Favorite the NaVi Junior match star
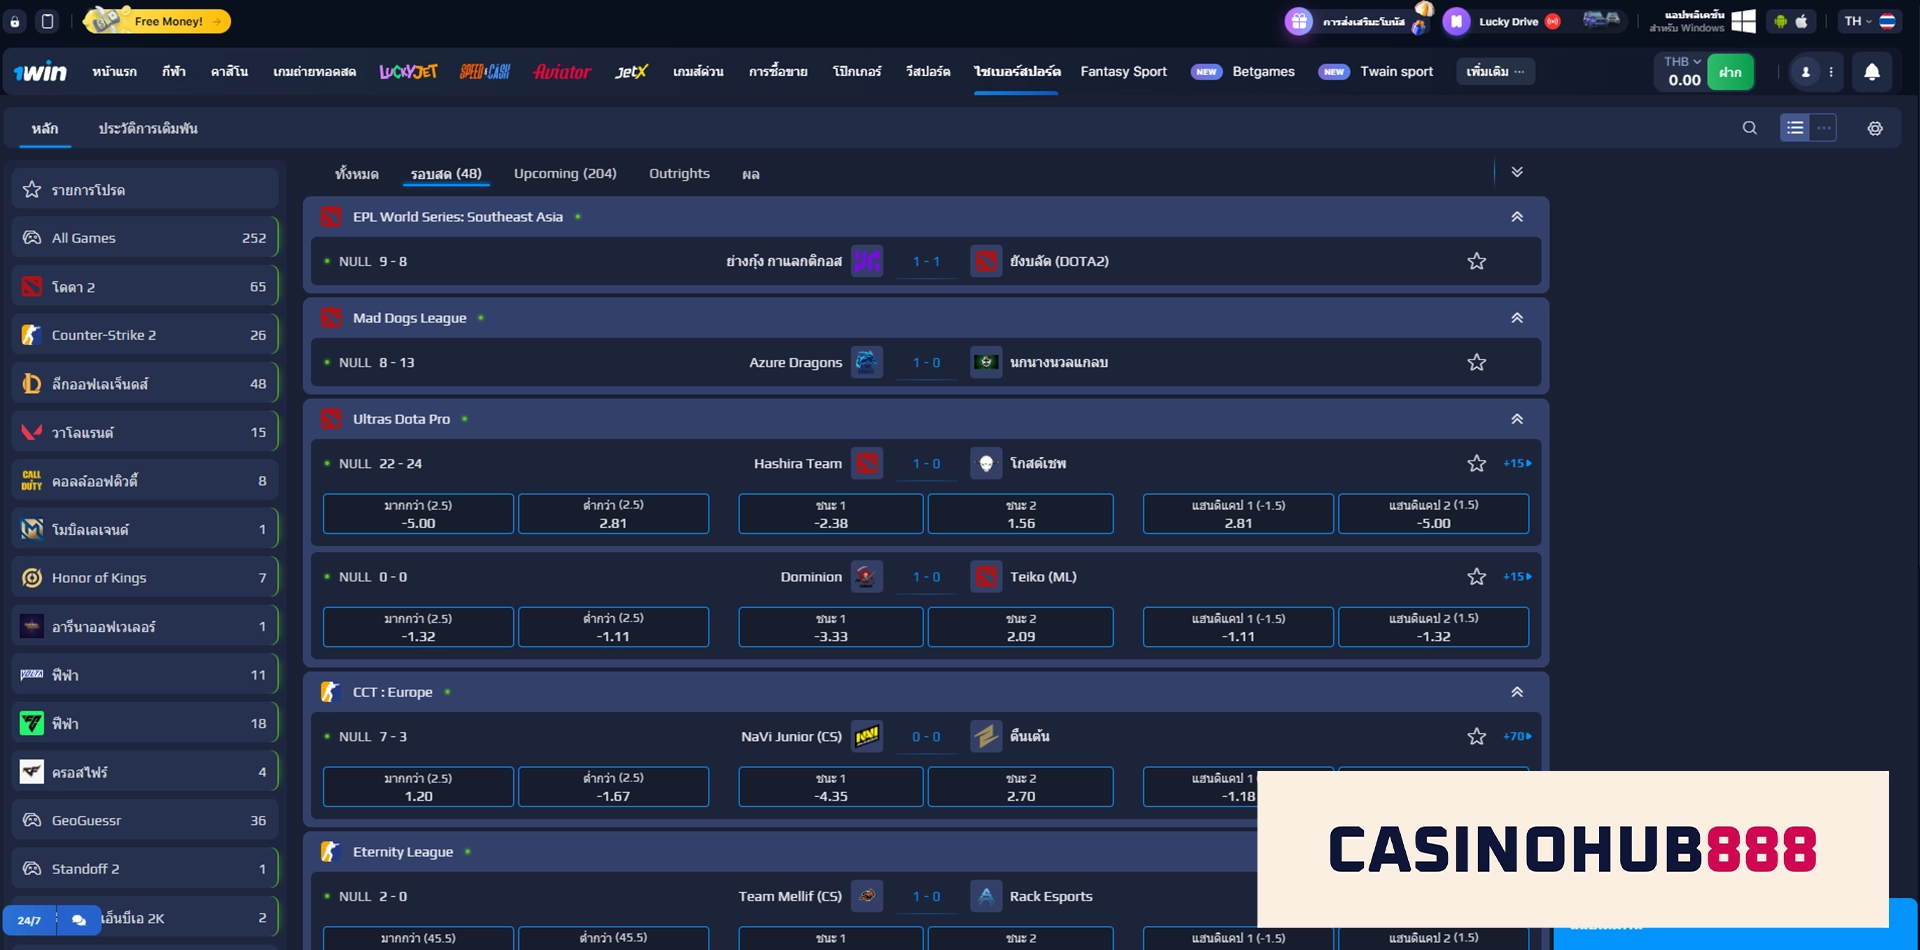Screen dimensions: 1920x950 point(1476,736)
